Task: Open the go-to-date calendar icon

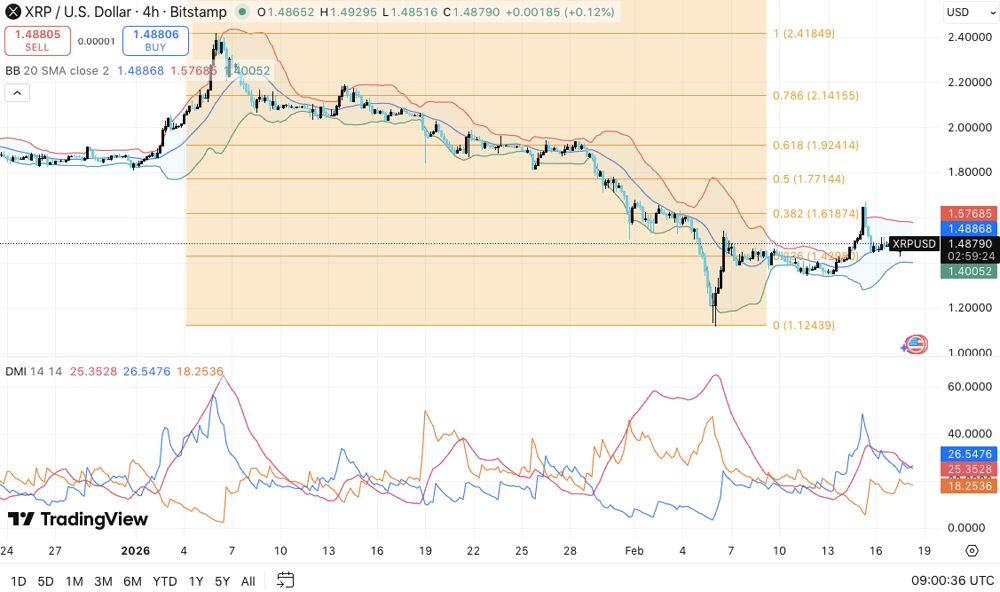Action: [x=285, y=580]
